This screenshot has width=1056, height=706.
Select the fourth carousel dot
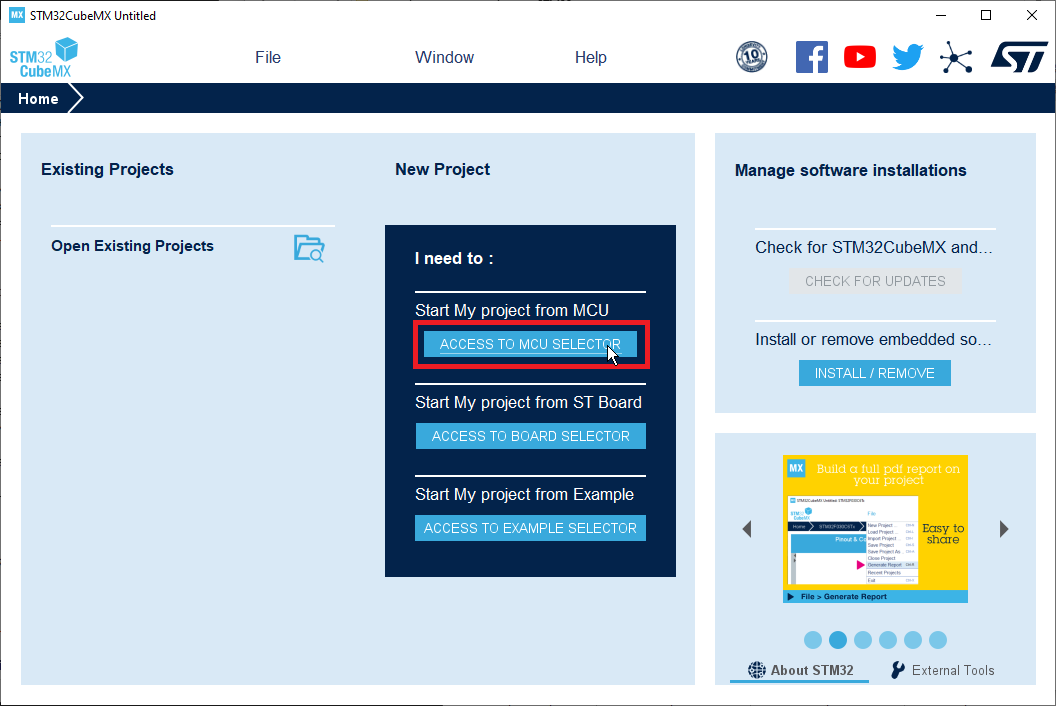[888, 639]
